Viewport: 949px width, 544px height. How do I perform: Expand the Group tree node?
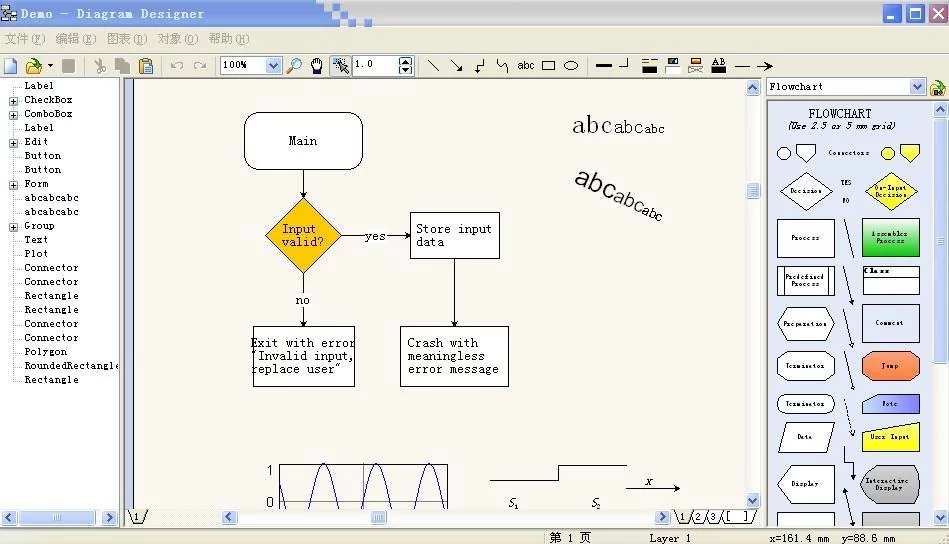tap(14, 226)
